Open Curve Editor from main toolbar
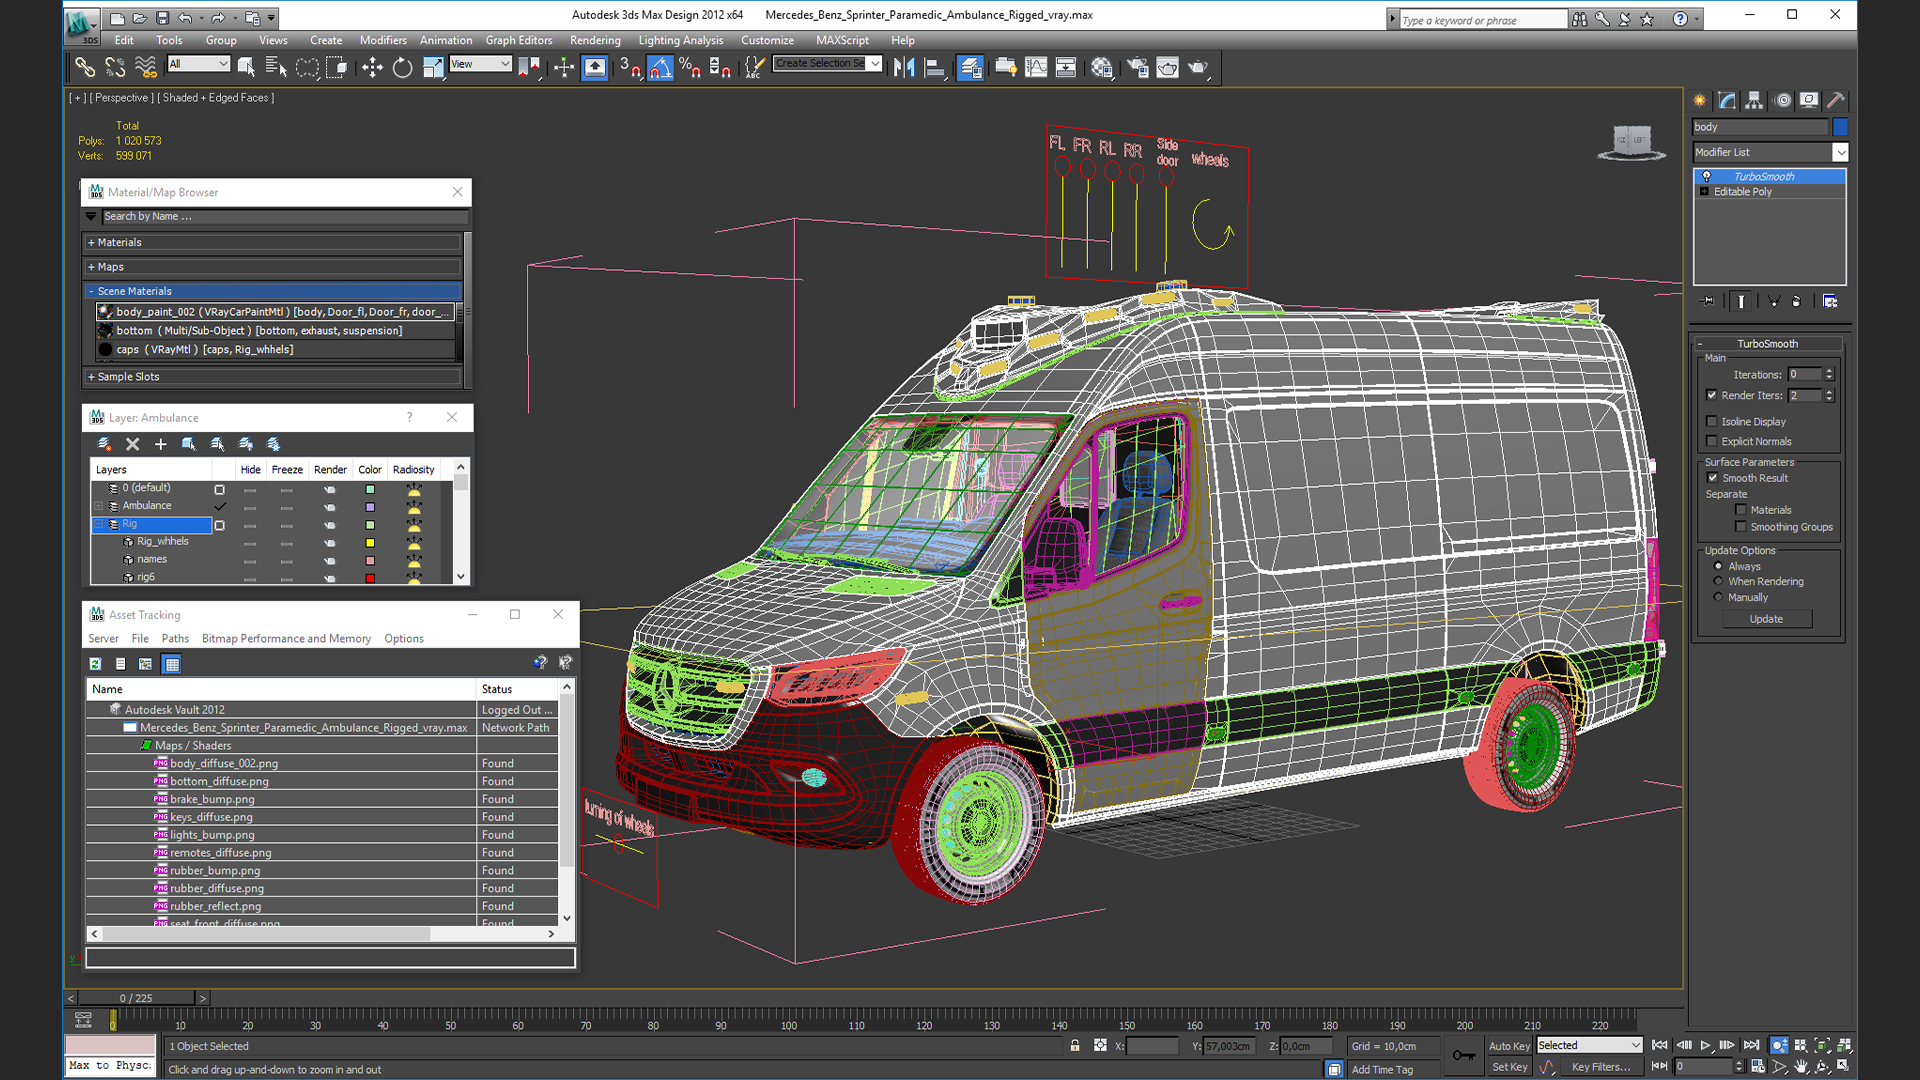The image size is (1920, 1080). [x=1036, y=67]
